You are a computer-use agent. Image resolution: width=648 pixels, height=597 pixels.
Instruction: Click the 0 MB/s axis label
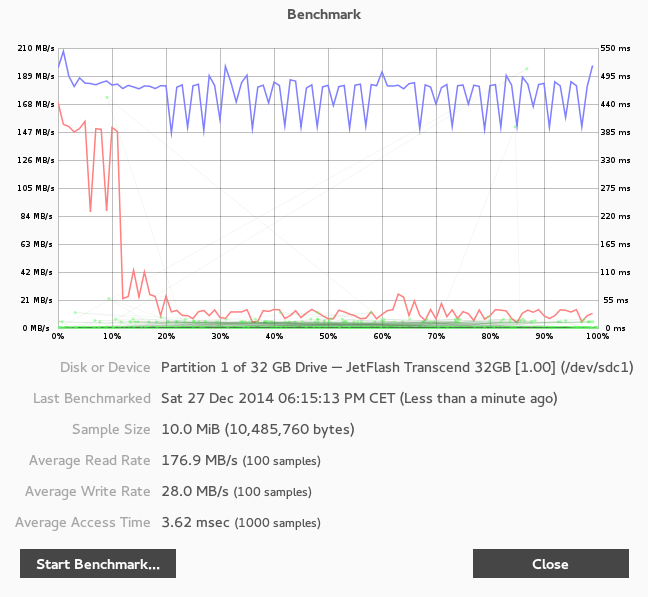pos(38,328)
